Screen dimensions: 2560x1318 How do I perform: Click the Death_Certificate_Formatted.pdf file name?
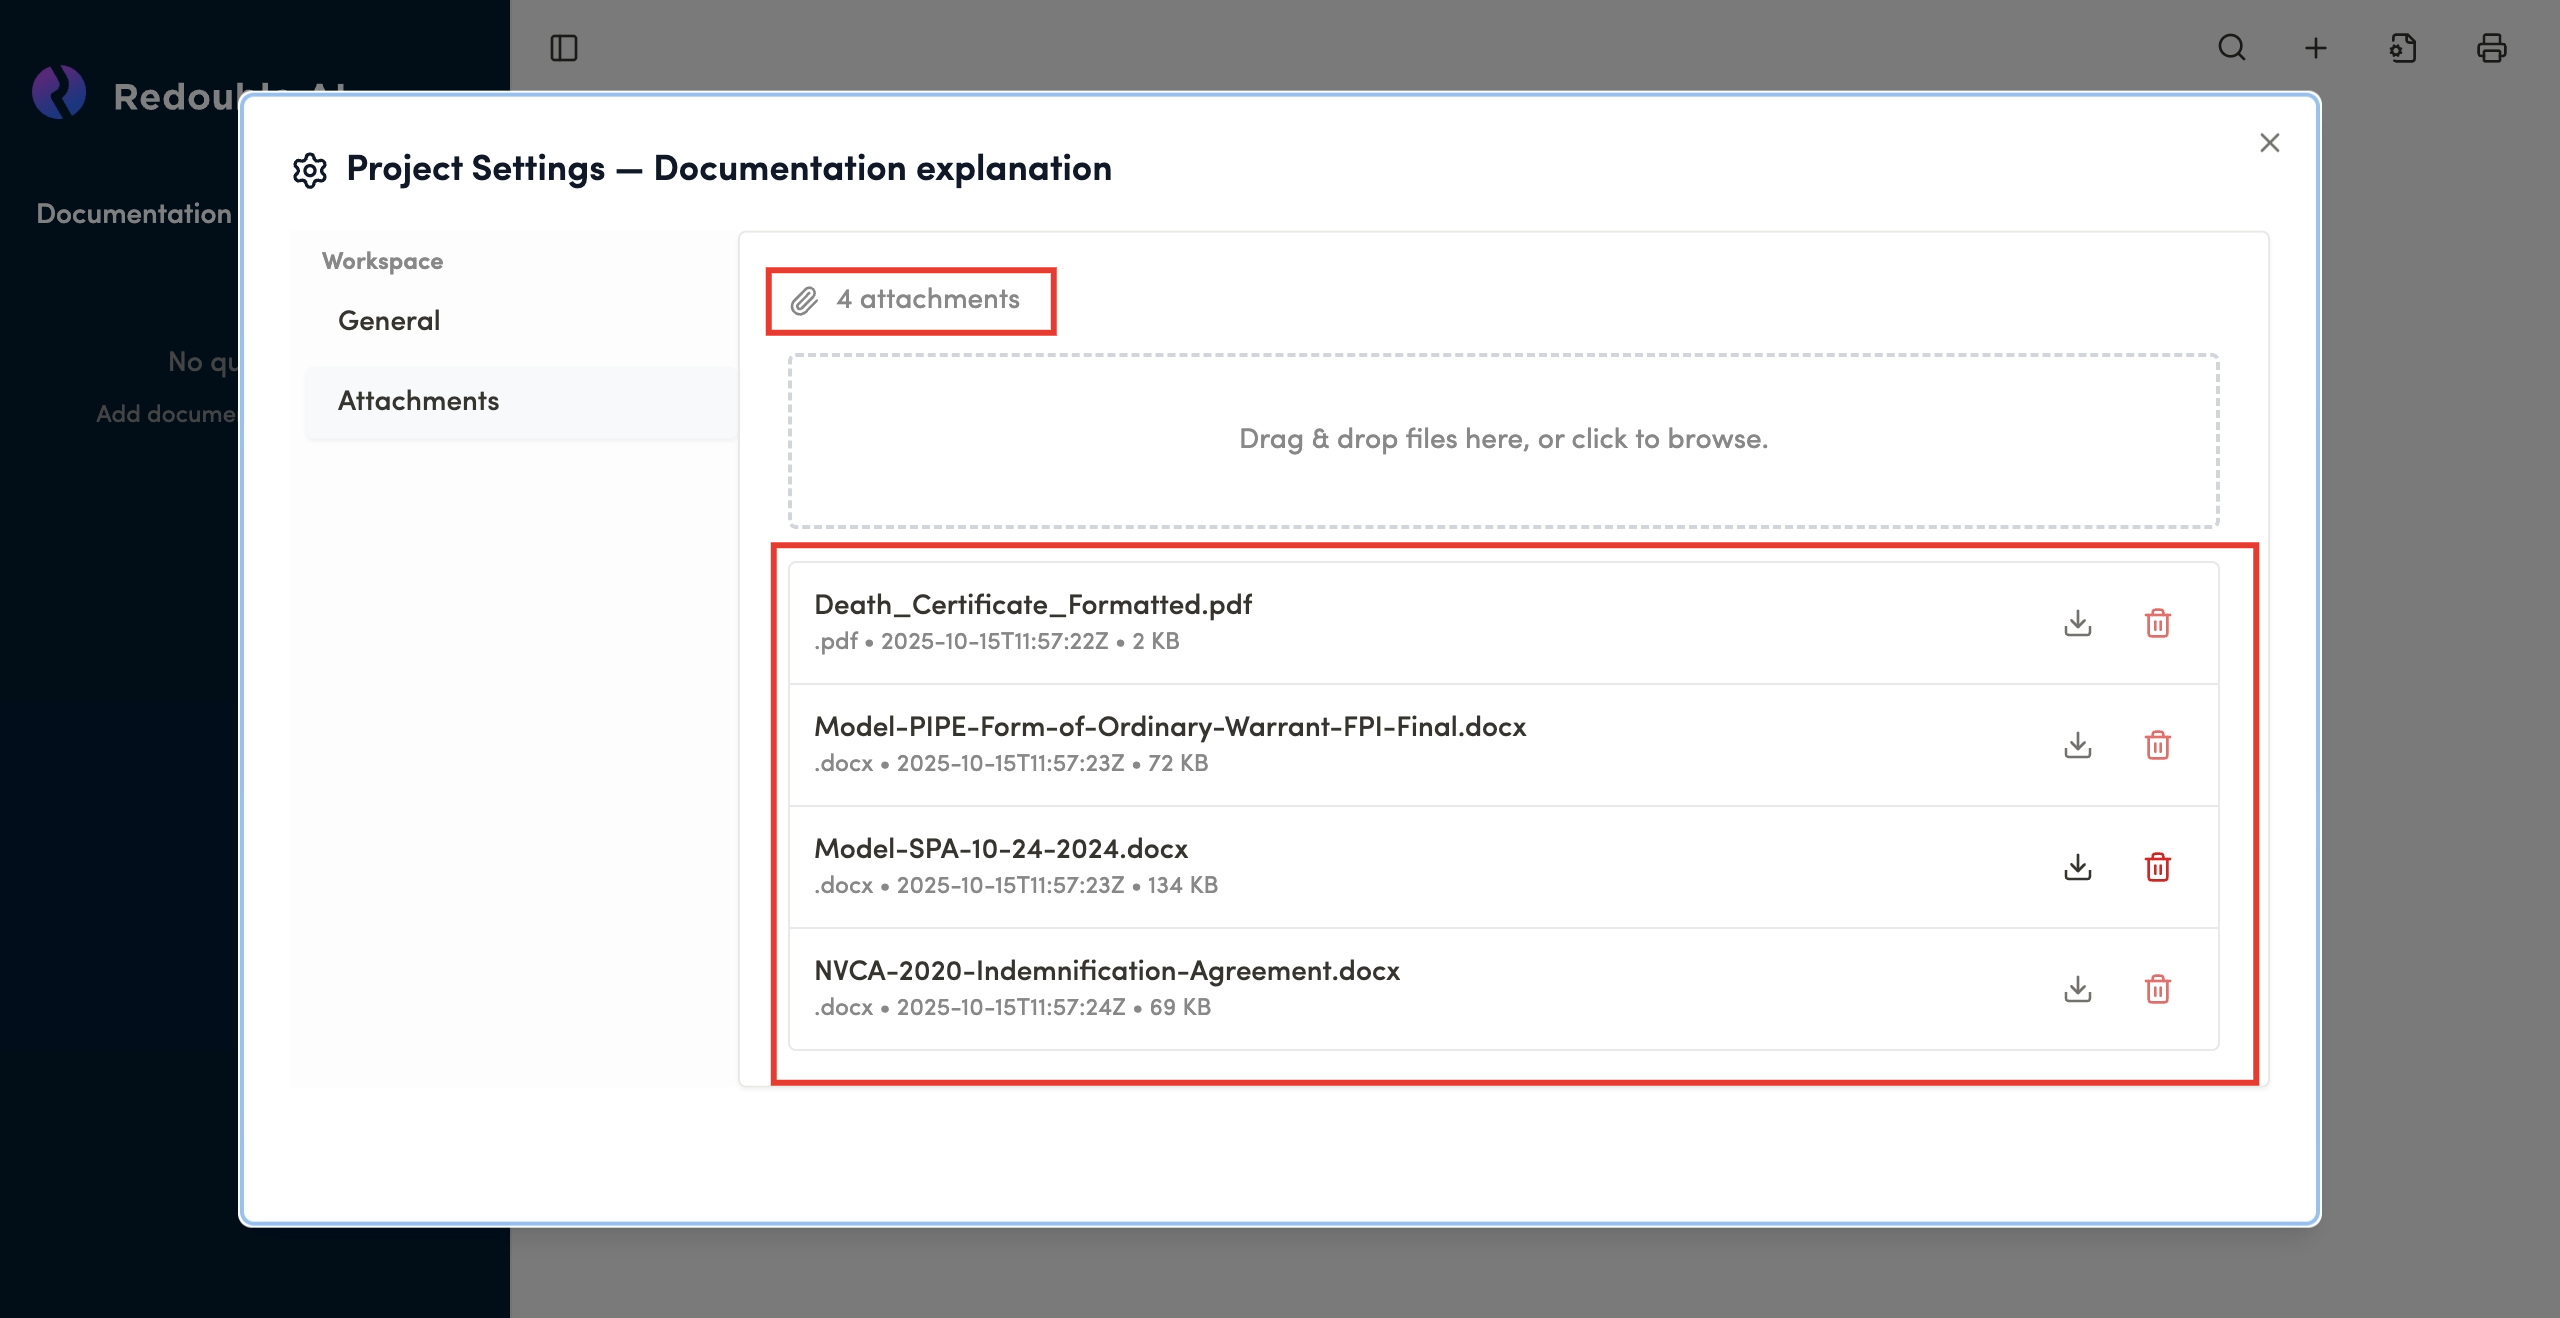click(1032, 605)
